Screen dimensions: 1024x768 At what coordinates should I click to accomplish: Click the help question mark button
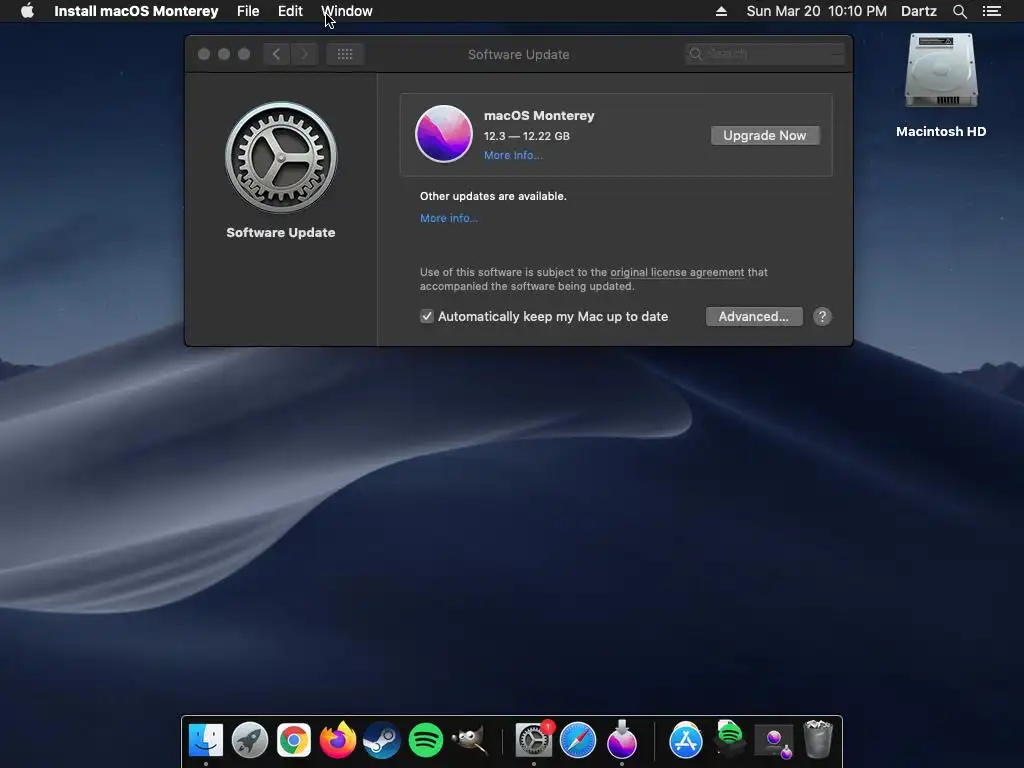point(822,317)
